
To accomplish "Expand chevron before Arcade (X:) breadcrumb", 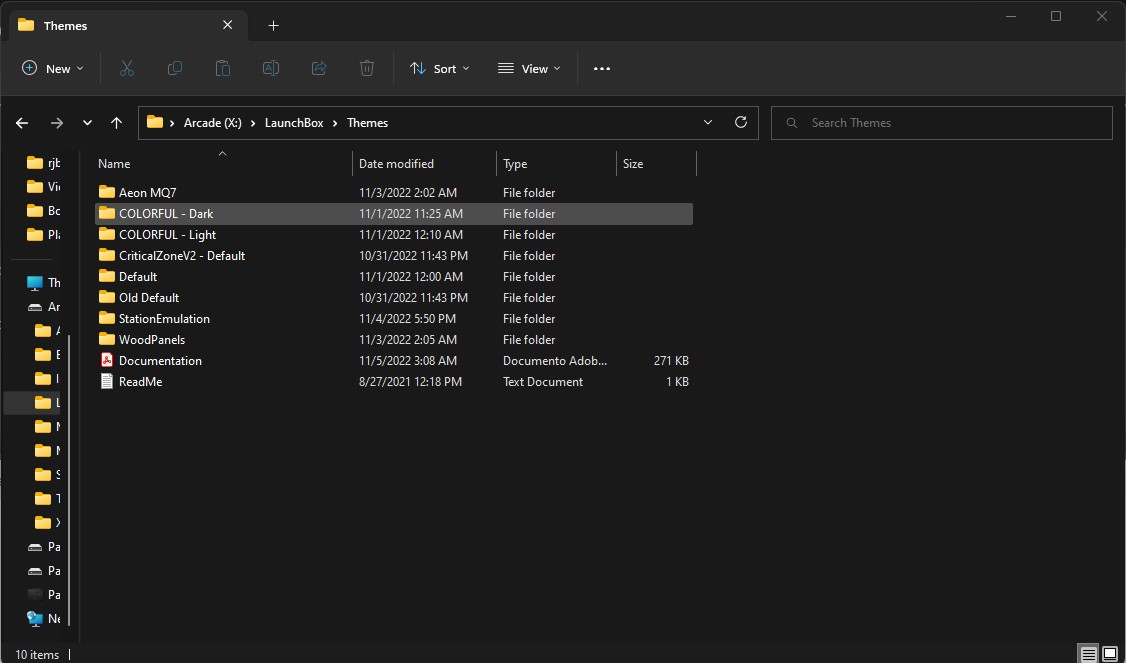I will (172, 123).
